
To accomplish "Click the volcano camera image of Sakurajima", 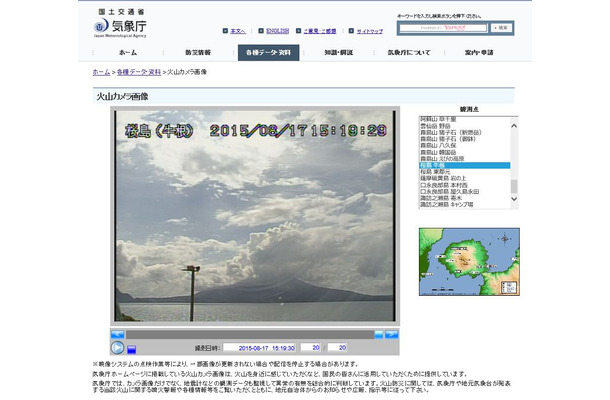I will [255, 216].
